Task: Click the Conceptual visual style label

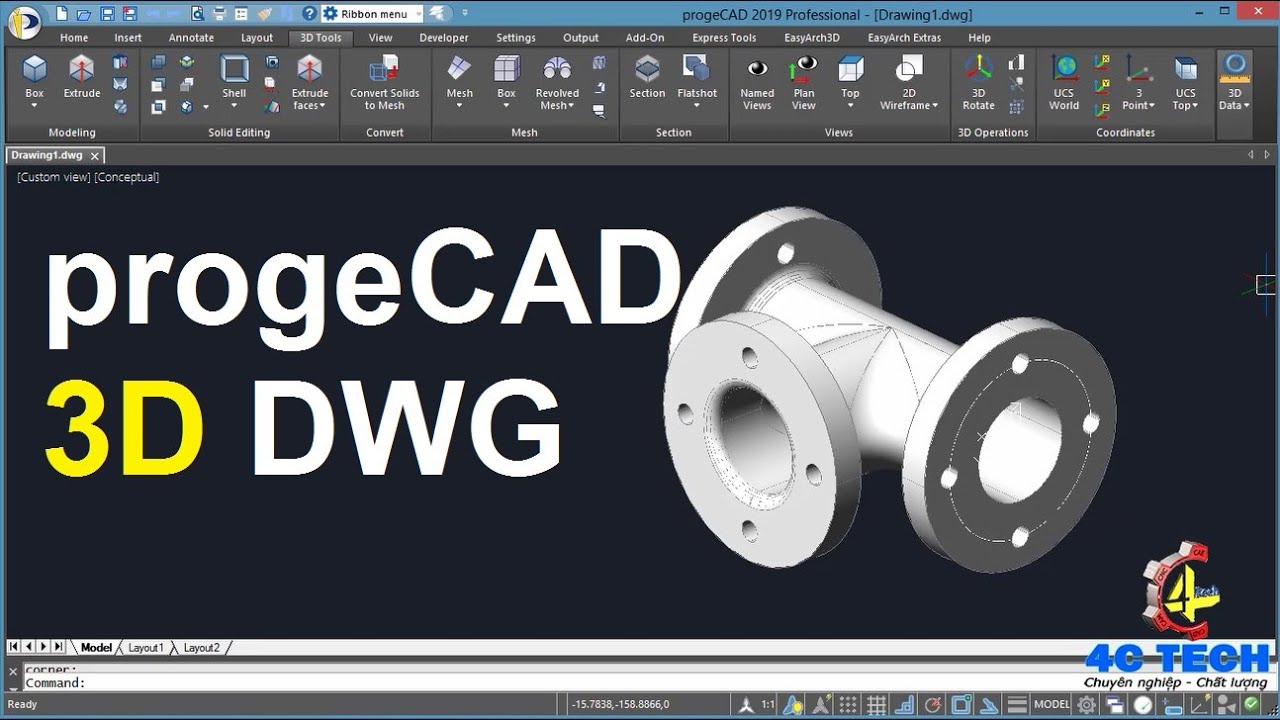Action: point(127,177)
